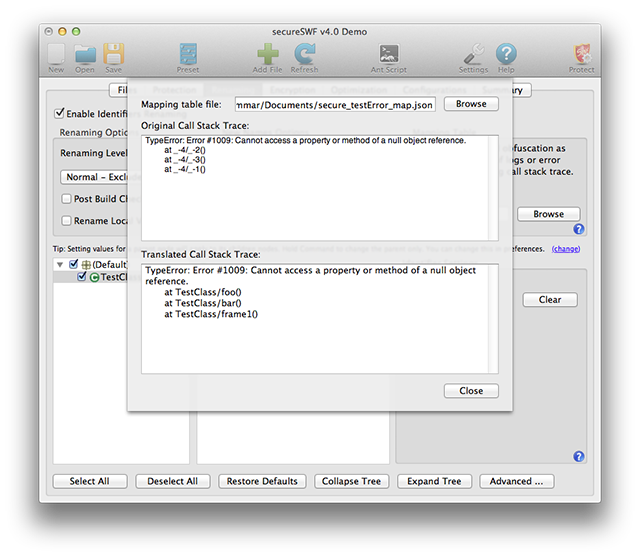The width and height of the screenshot is (640, 557).
Task: Click the Protect shield icon
Action: point(581,54)
